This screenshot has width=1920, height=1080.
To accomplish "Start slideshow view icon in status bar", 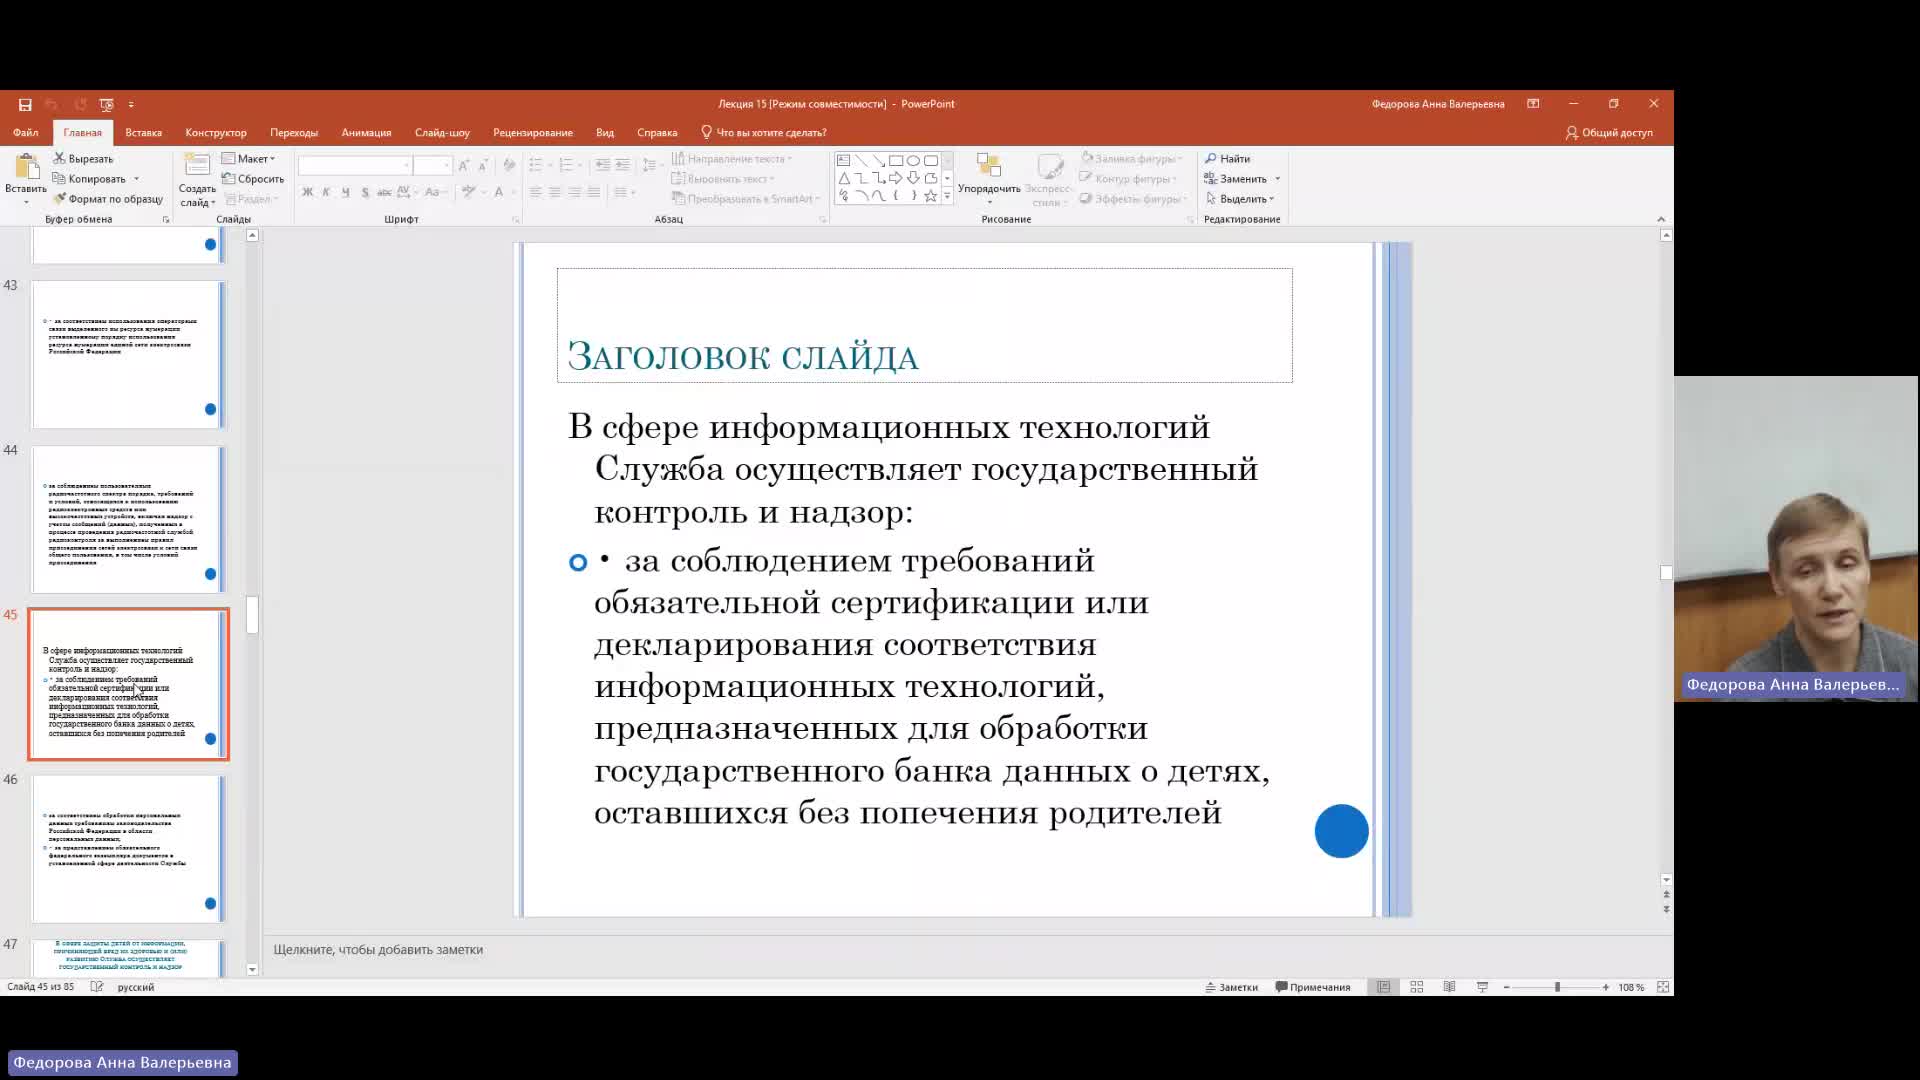I will [x=1483, y=987].
